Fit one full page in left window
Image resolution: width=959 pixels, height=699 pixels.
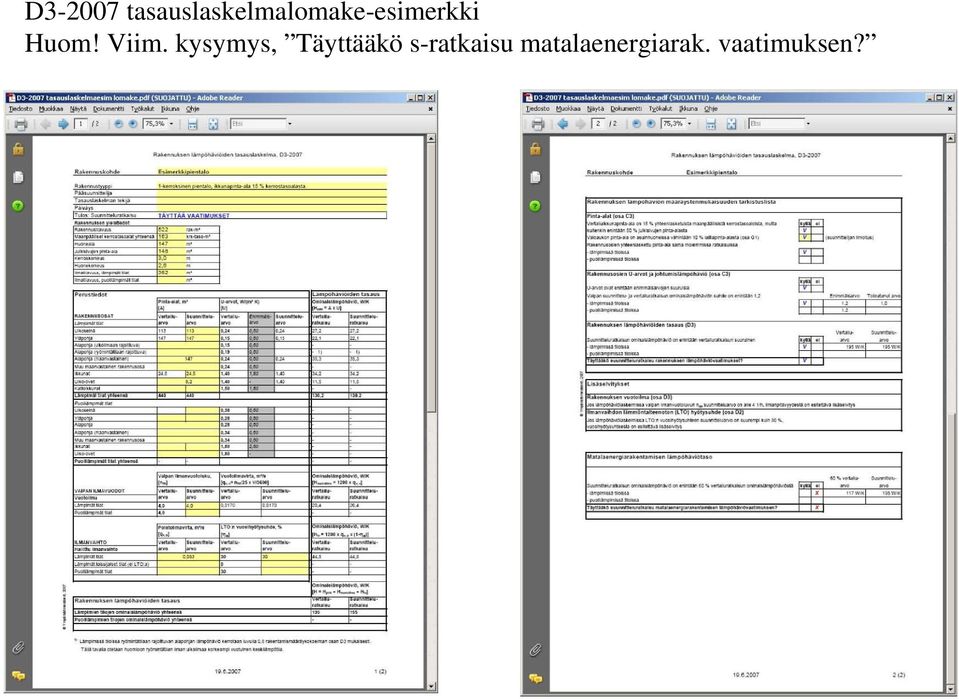point(213,124)
